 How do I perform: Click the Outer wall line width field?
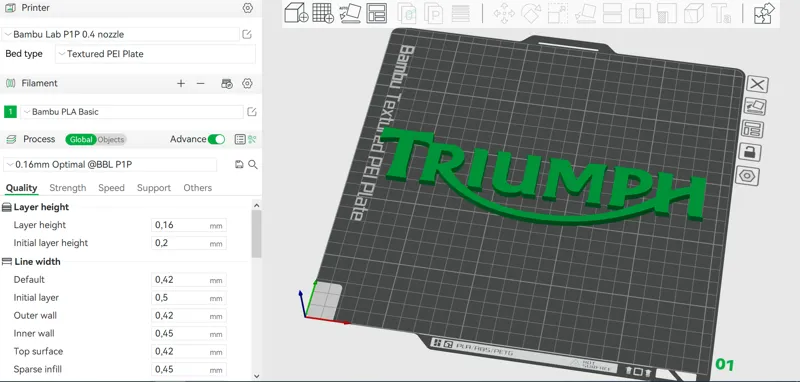(189, 316)
